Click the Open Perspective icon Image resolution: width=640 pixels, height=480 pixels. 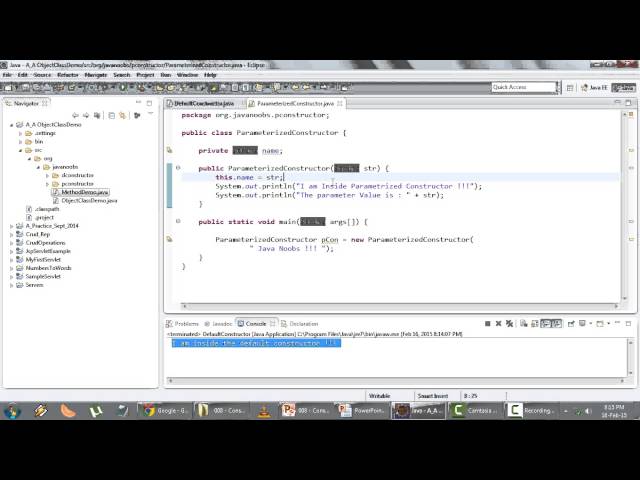[570, 88]
